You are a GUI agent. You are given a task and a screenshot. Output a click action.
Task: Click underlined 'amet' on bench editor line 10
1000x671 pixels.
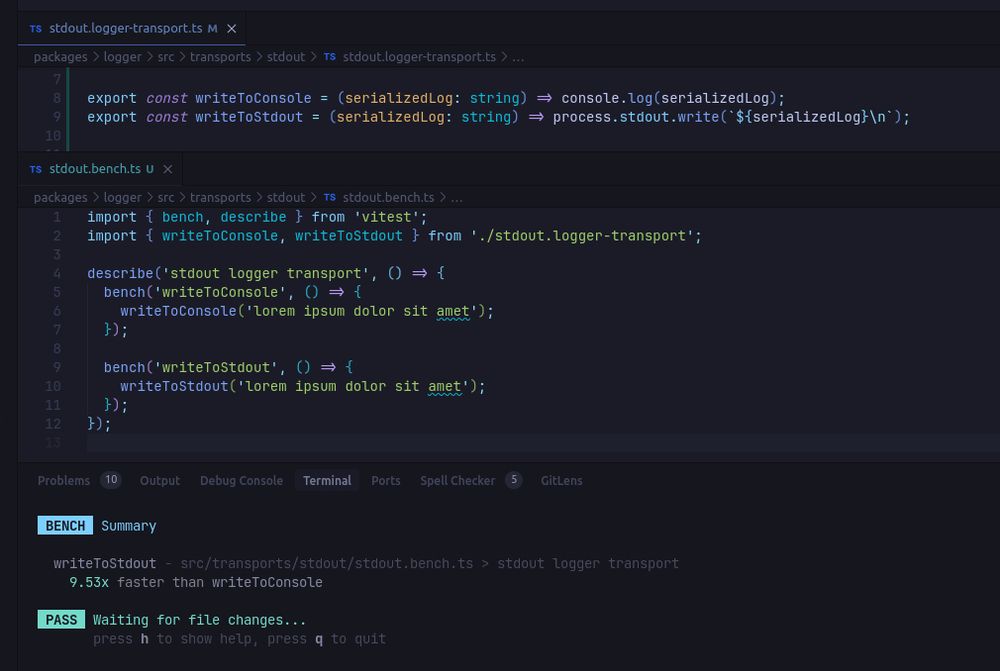(x=445, y=387)
